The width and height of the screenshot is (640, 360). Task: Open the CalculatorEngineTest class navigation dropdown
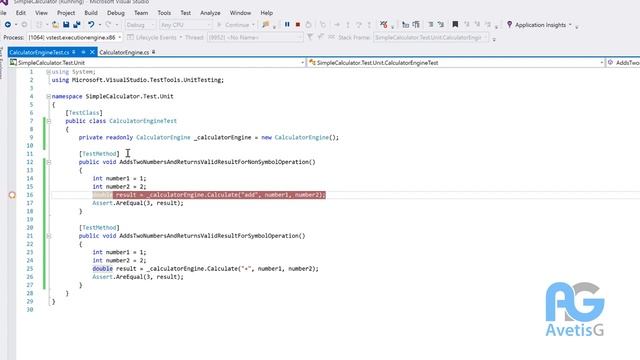(x=456, y=62)
